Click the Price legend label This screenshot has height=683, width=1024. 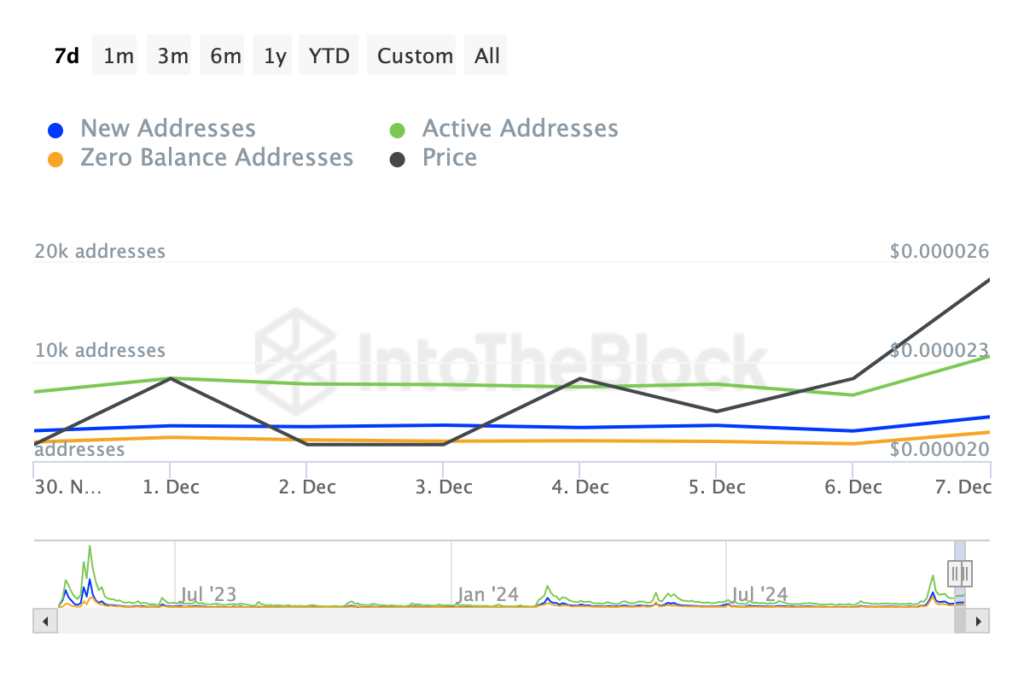click(449, 158)
